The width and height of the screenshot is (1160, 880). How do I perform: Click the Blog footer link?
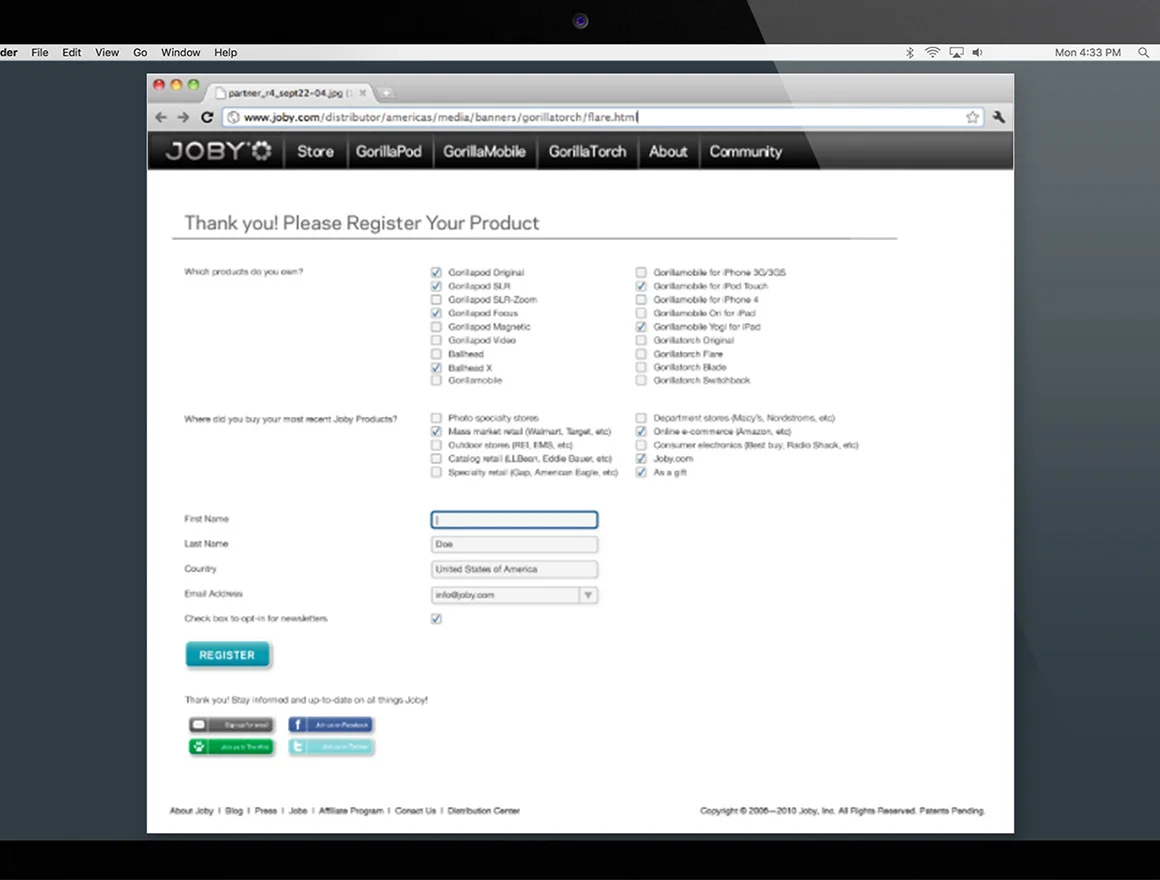pos(234,810)
